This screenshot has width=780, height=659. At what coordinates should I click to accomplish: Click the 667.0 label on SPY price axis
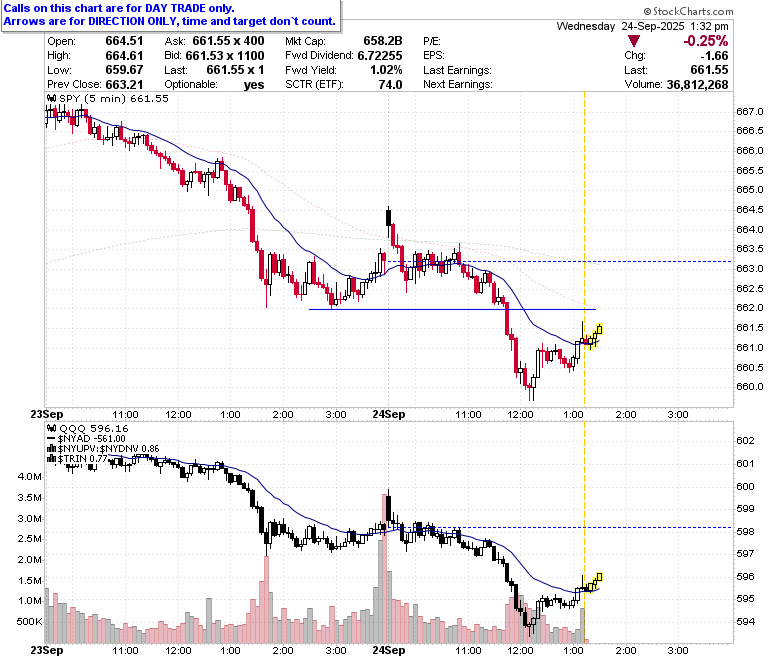750,111
